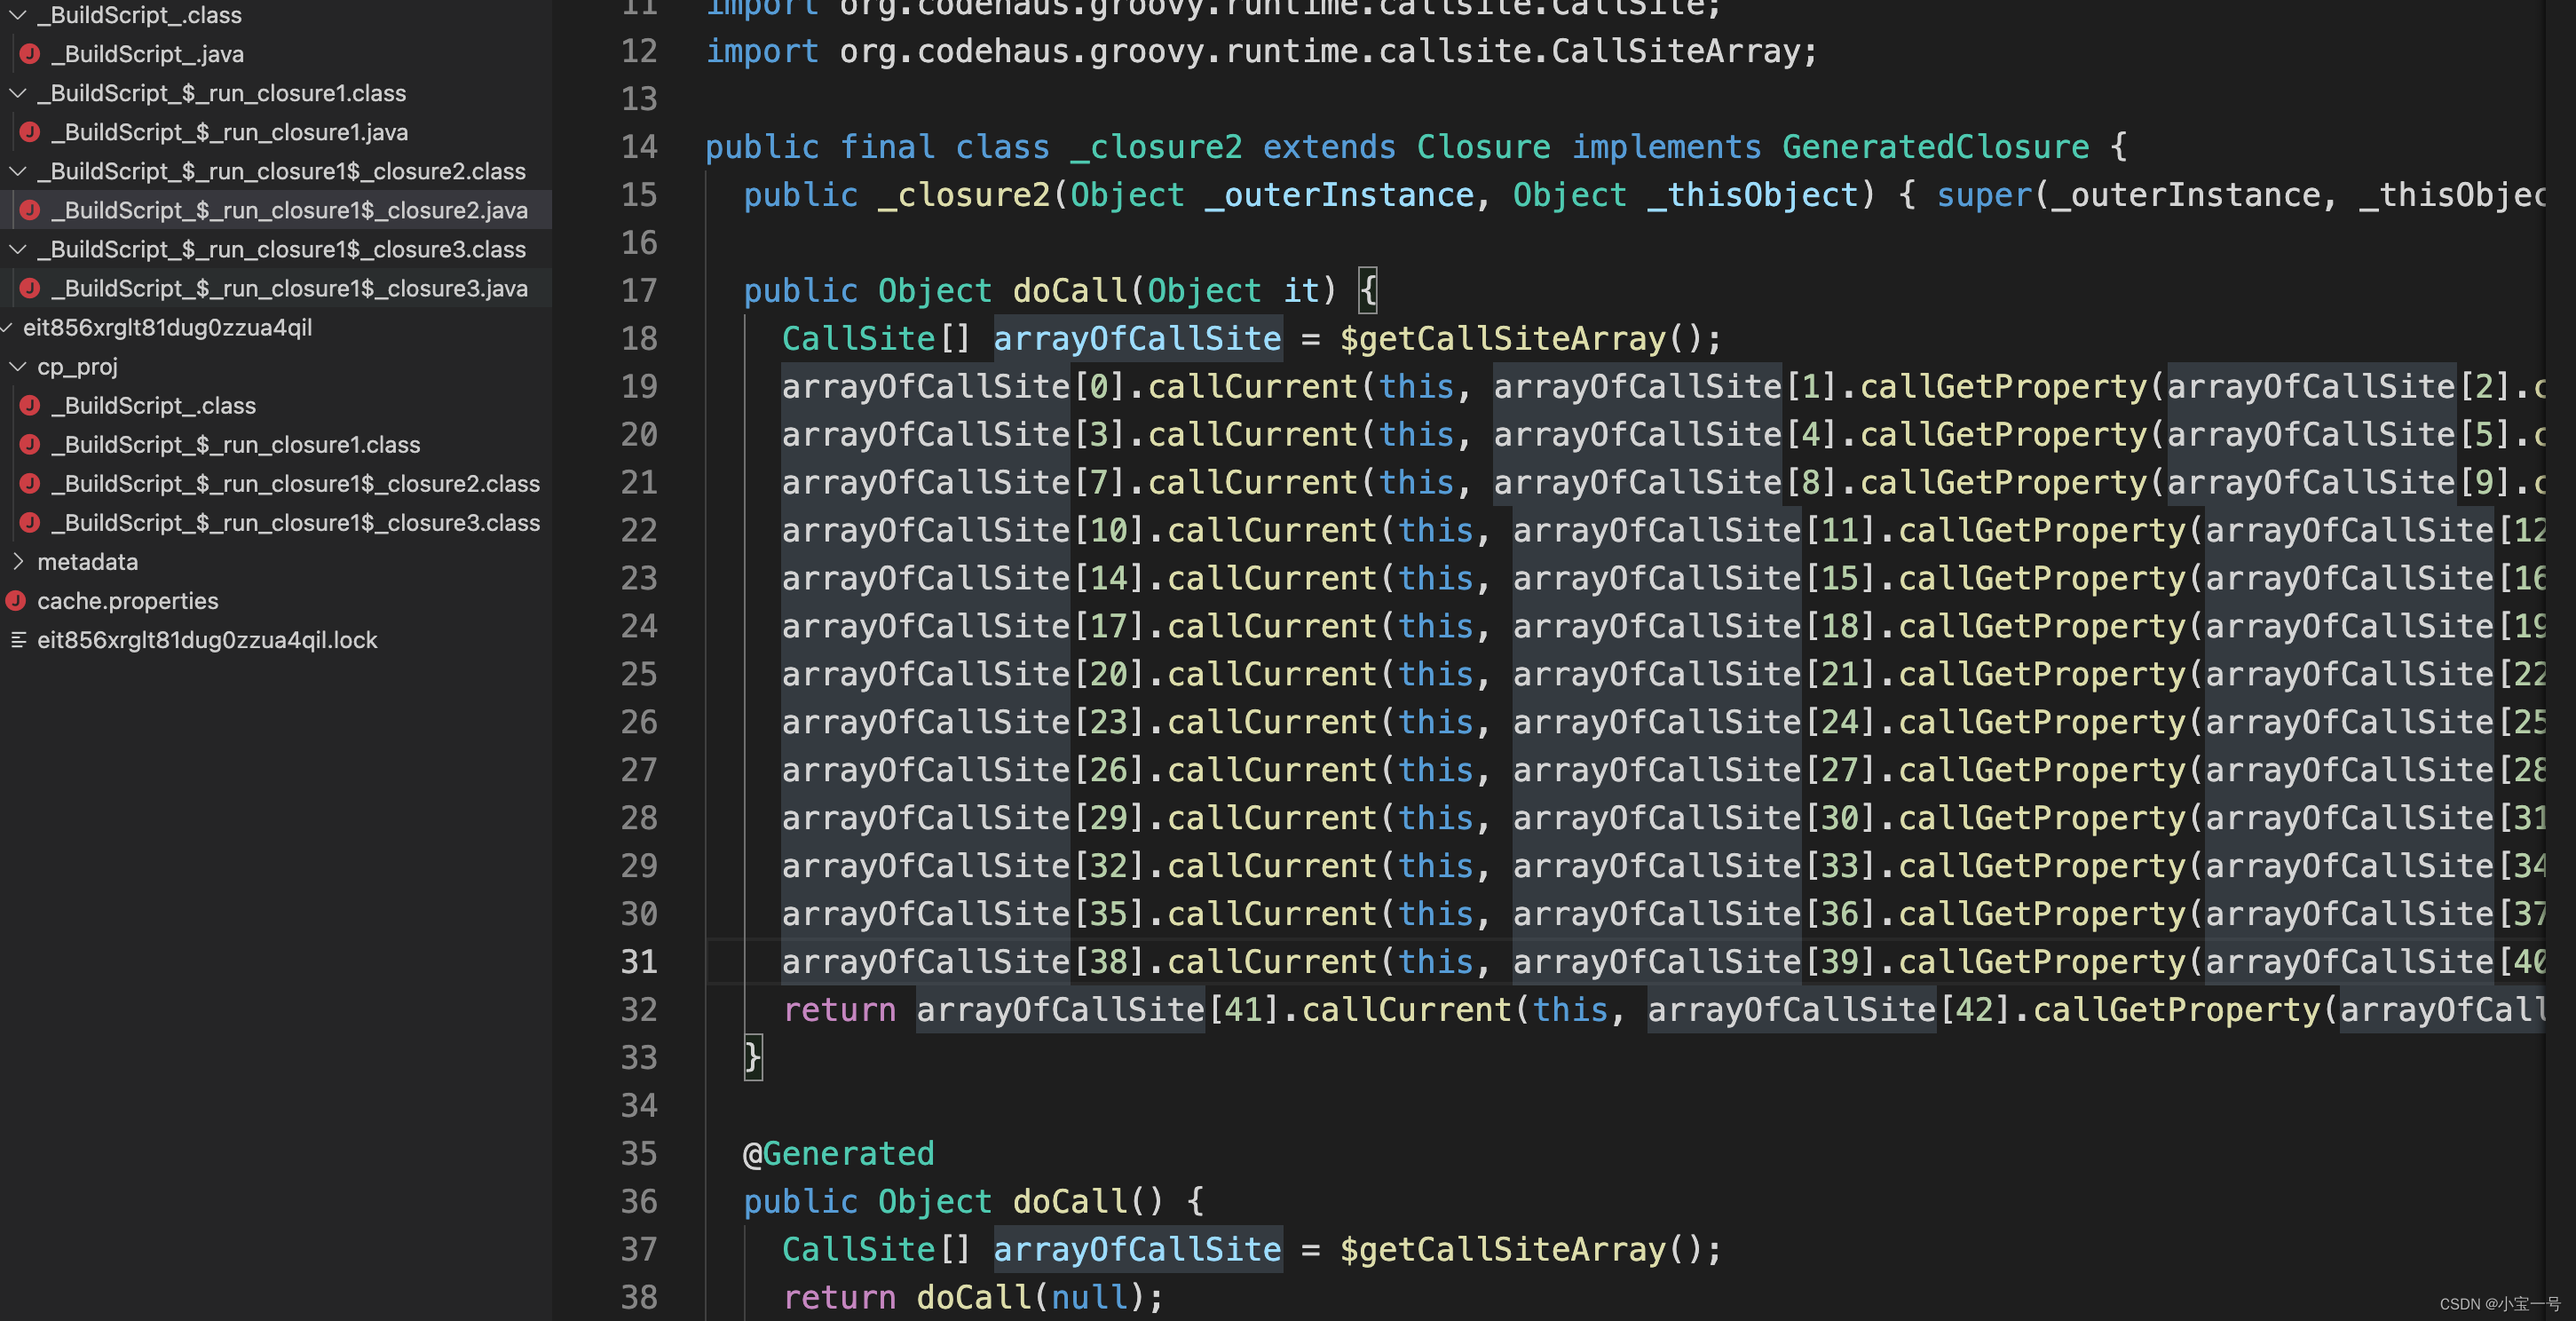The image size is (2576, 1321).
Task: Click Java icon of selected closure2.java file
Action: [30, 210]
